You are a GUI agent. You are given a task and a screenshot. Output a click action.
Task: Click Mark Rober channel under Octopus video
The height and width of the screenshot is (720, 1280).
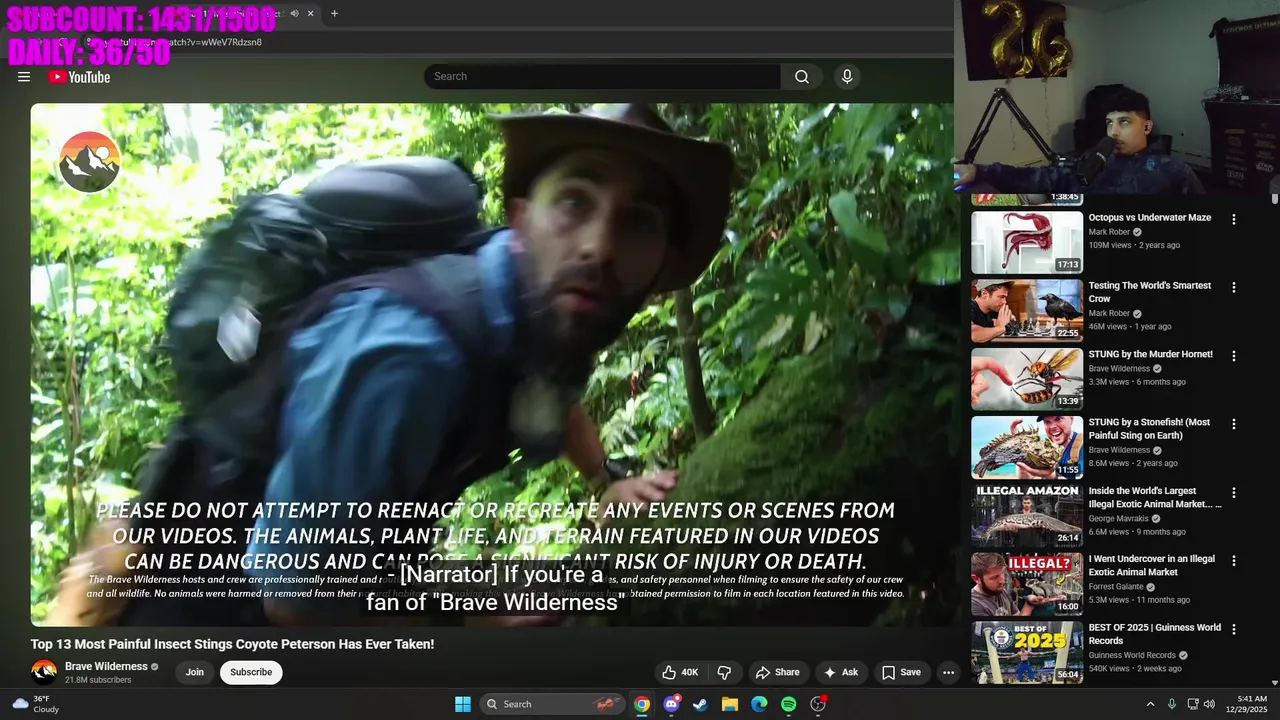pyautogui.click(x=1108, y=232)
